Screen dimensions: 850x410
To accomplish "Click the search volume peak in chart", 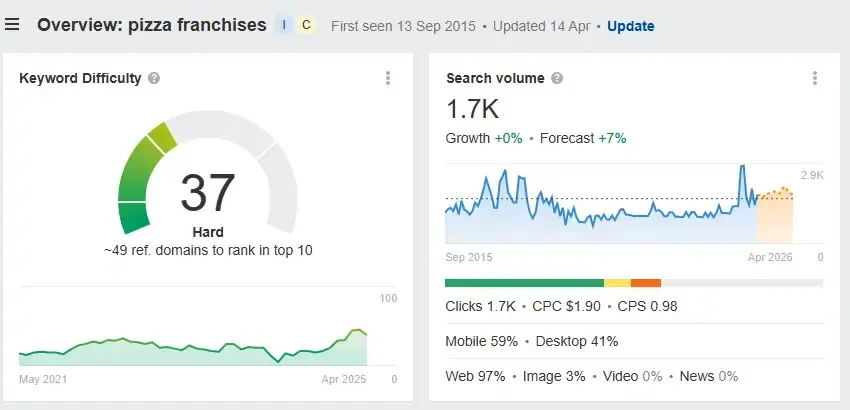I will (x=743, y=168).
